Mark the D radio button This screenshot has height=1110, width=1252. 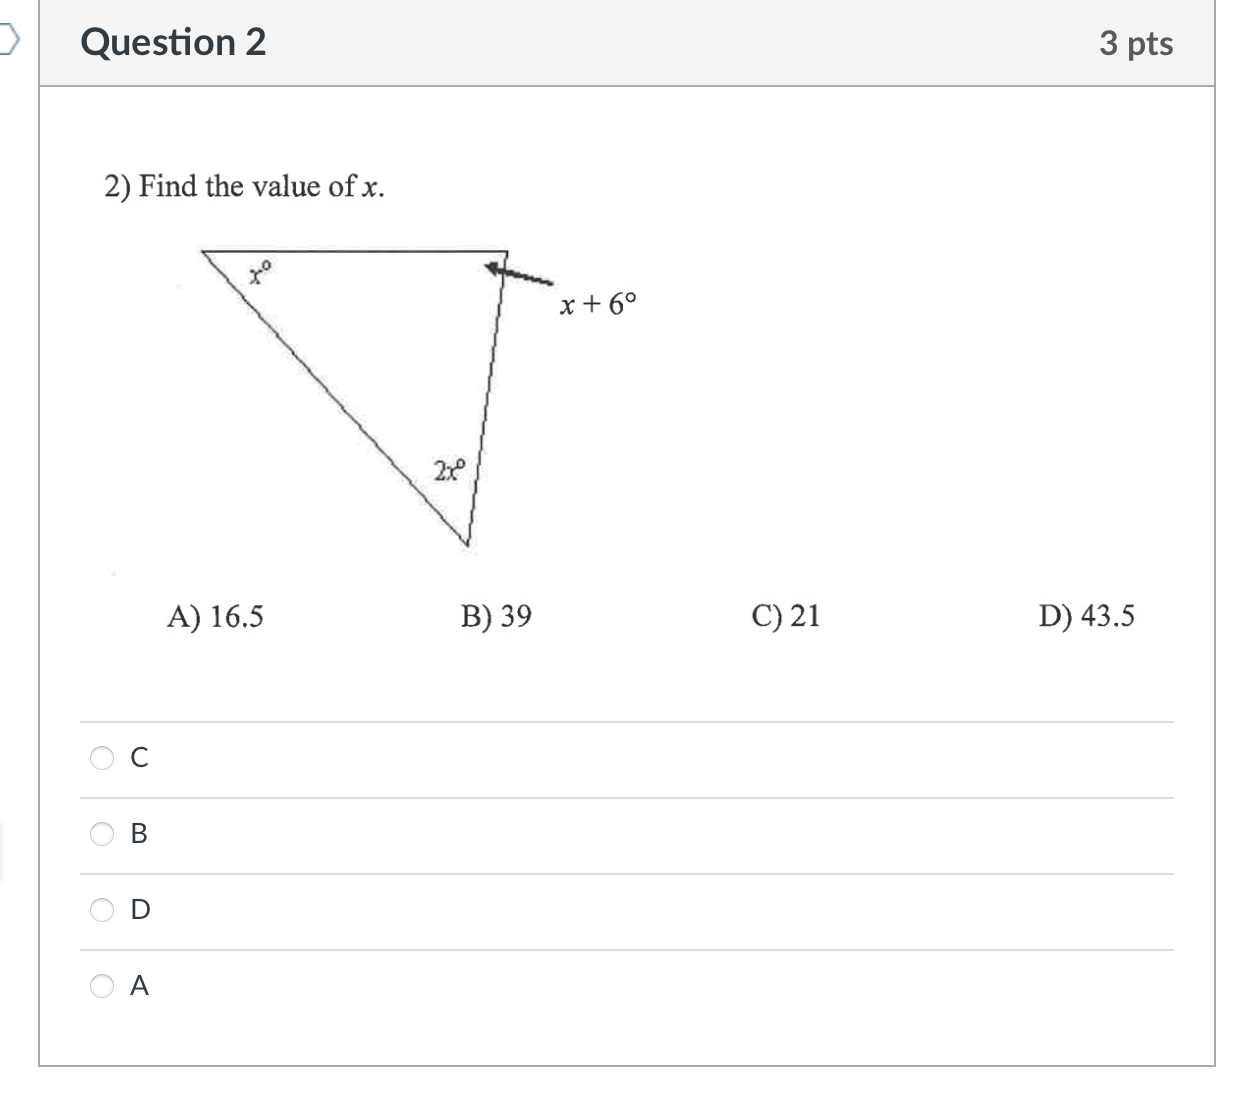103,909
